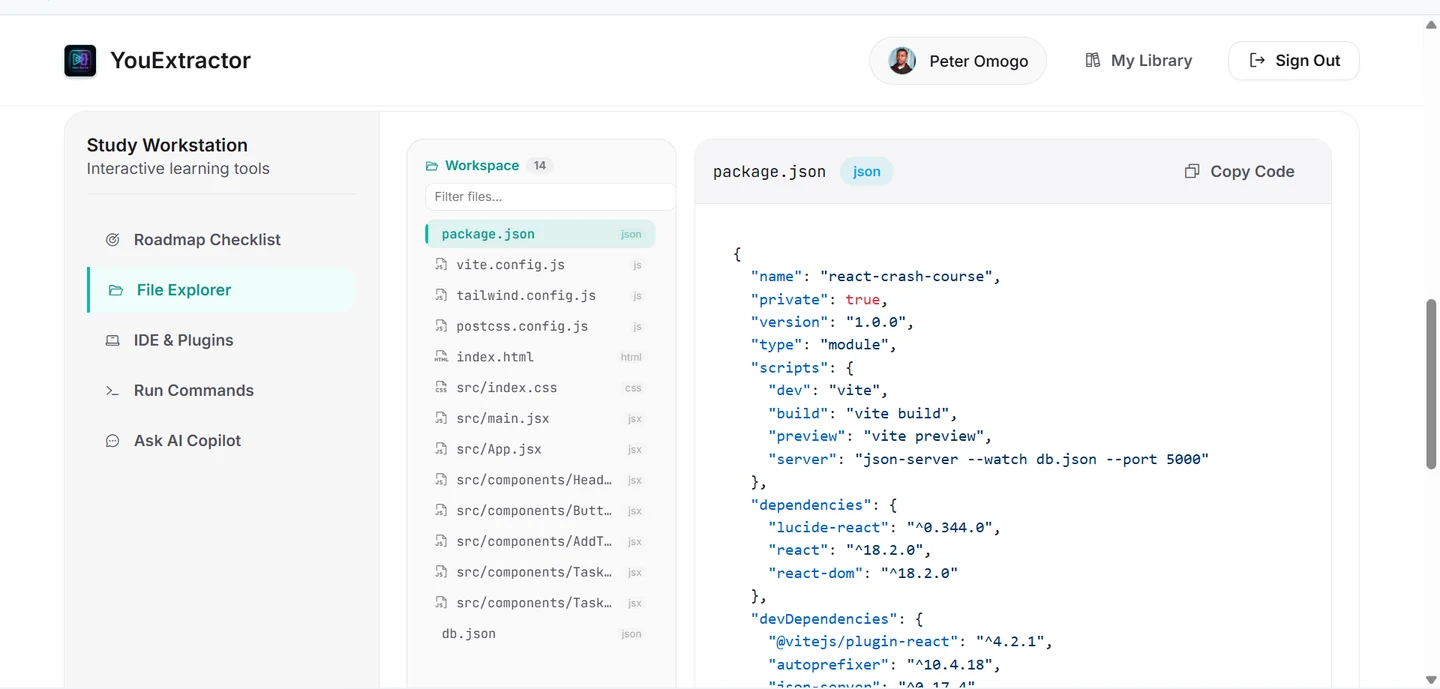Click the src/components/Head file icon

(441, 480)
